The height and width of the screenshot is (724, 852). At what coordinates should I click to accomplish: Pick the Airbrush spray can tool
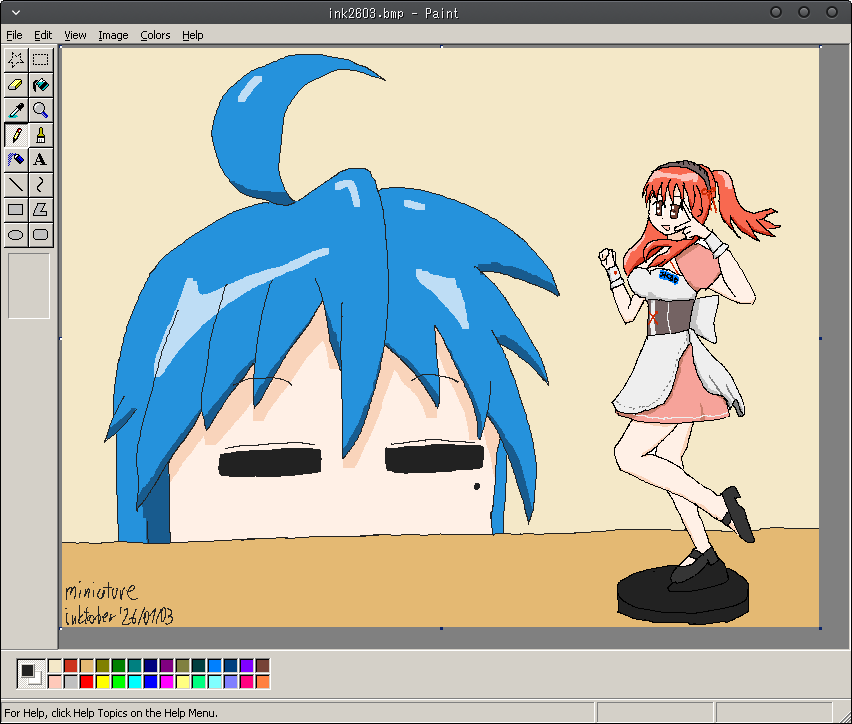point(16,160)
